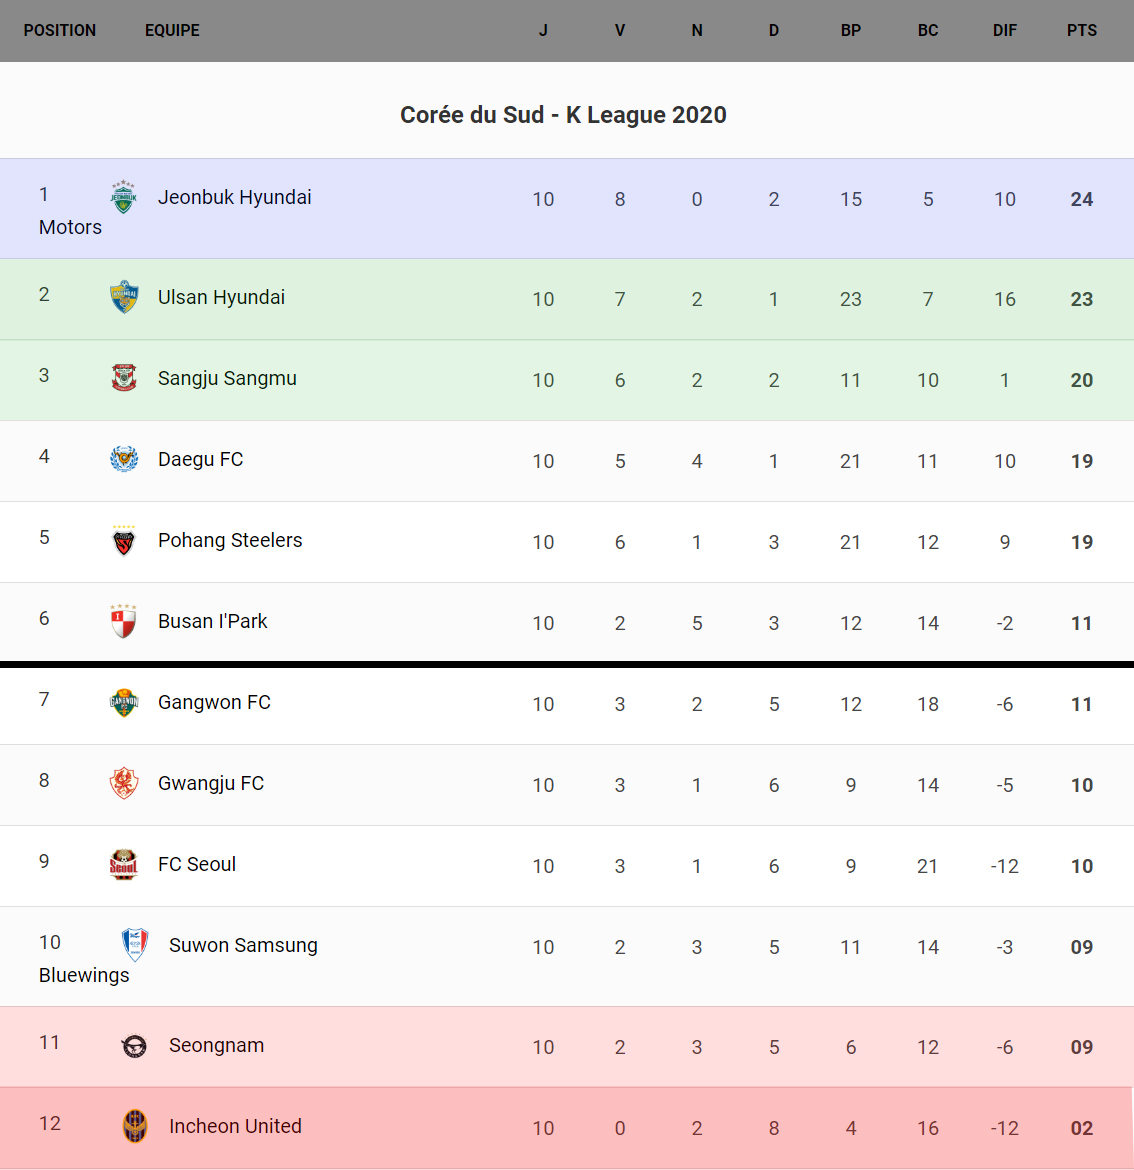The image size is (1134, 1170).
Task: Click the Gwangju FC emblem
Action: click(x=124, y=783)
